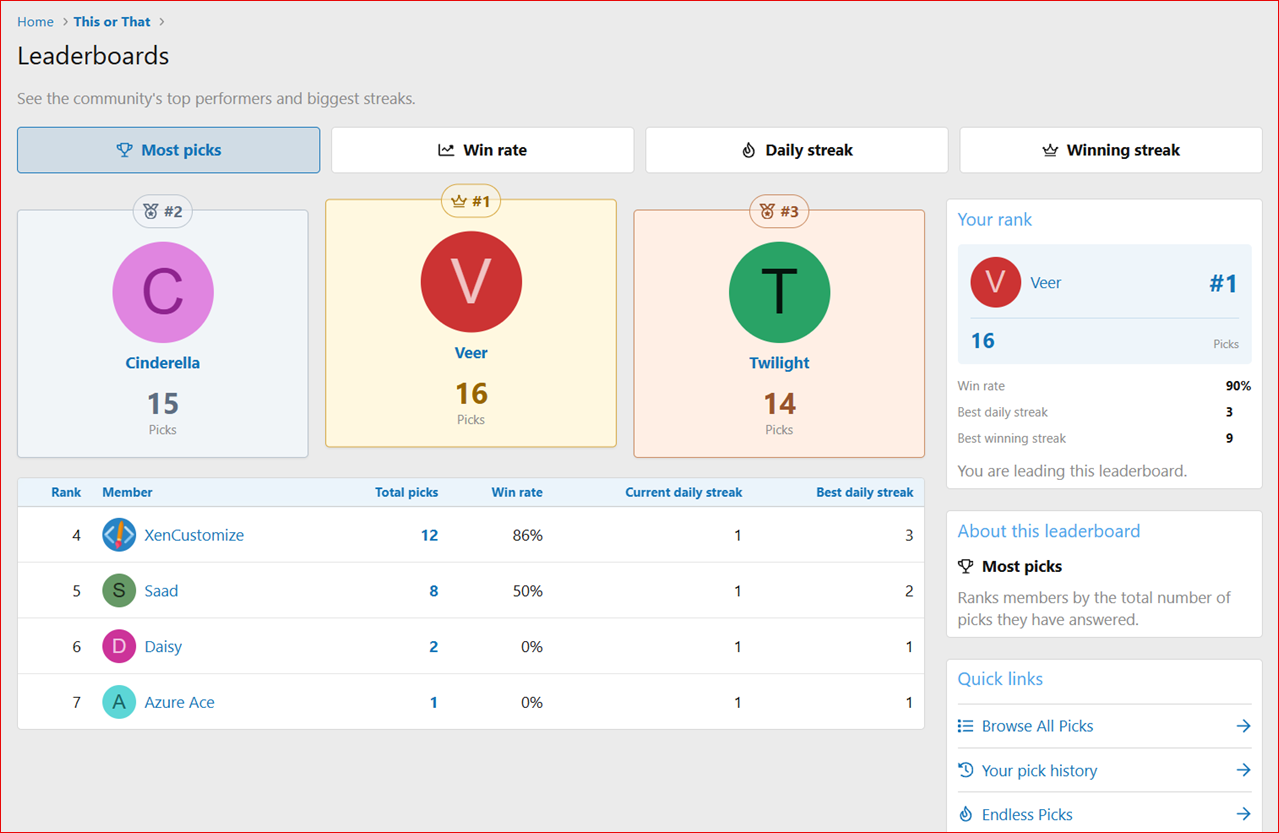Switch to the Winning streak tab
Viewport: 1279px width, 833px height.
pos(1110,150)
